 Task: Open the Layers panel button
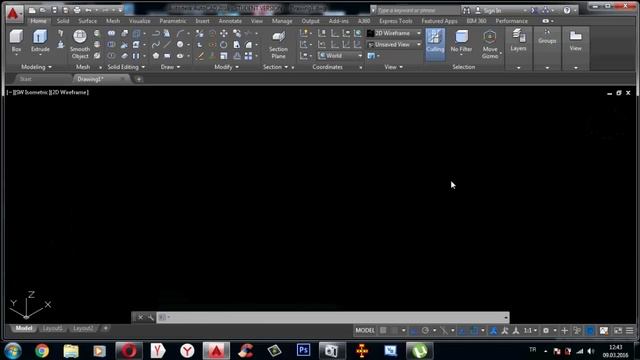[518, 40]
